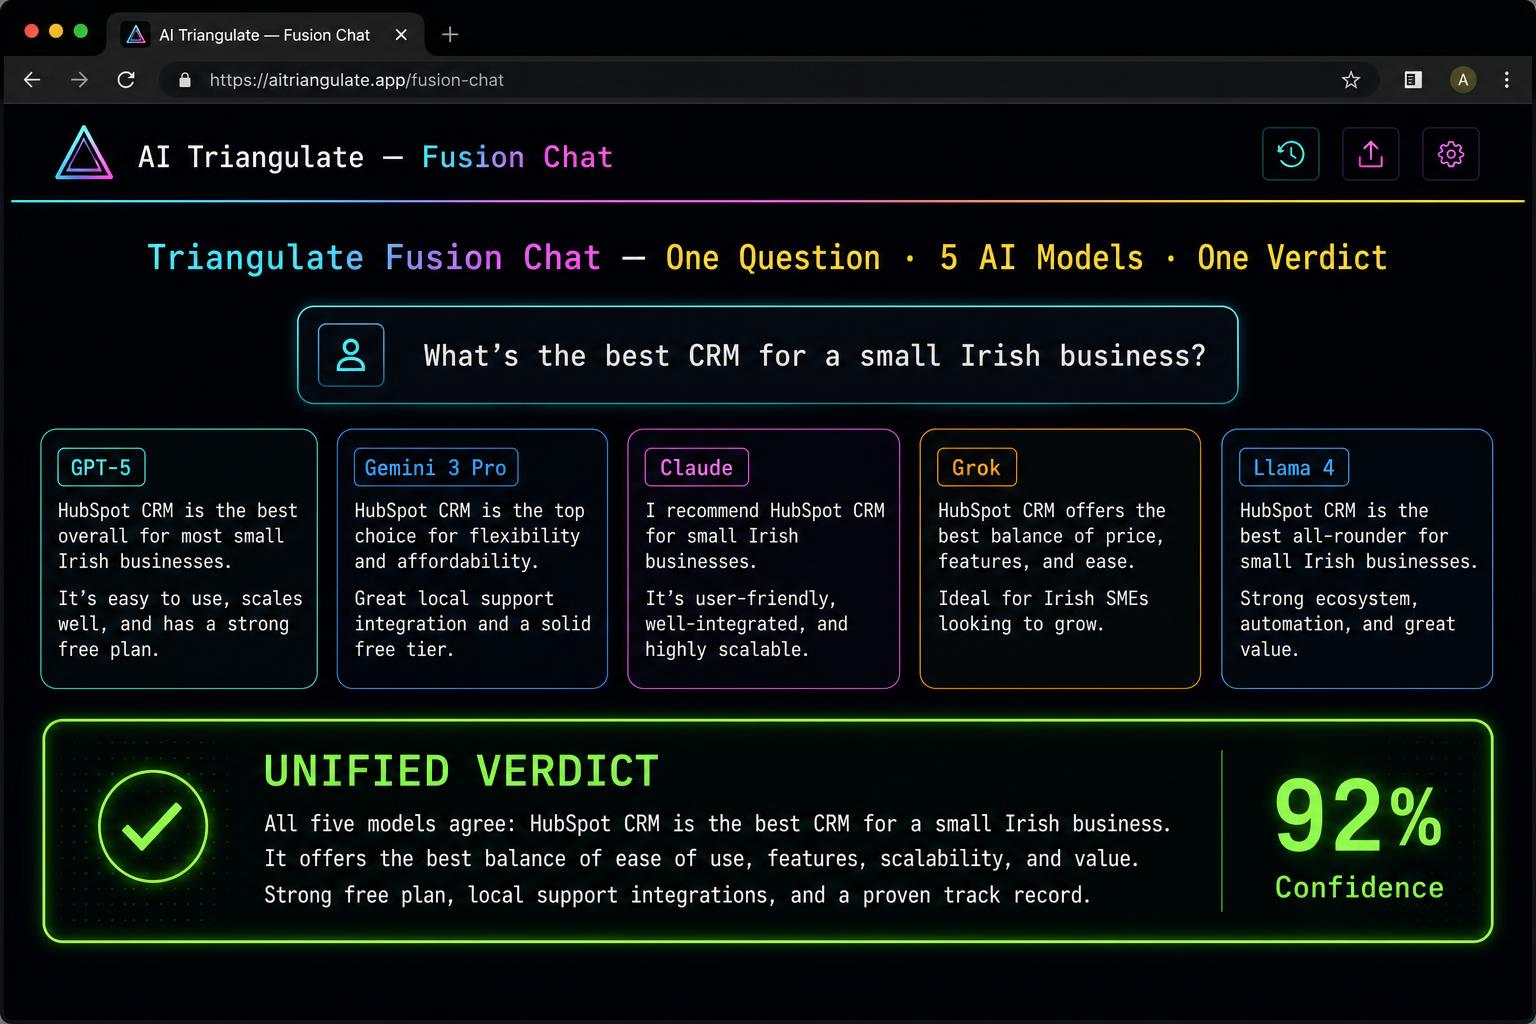Go back with the browser back arrow
1536x1024 pixels.
pyautogui.click(x=32, y=80)
